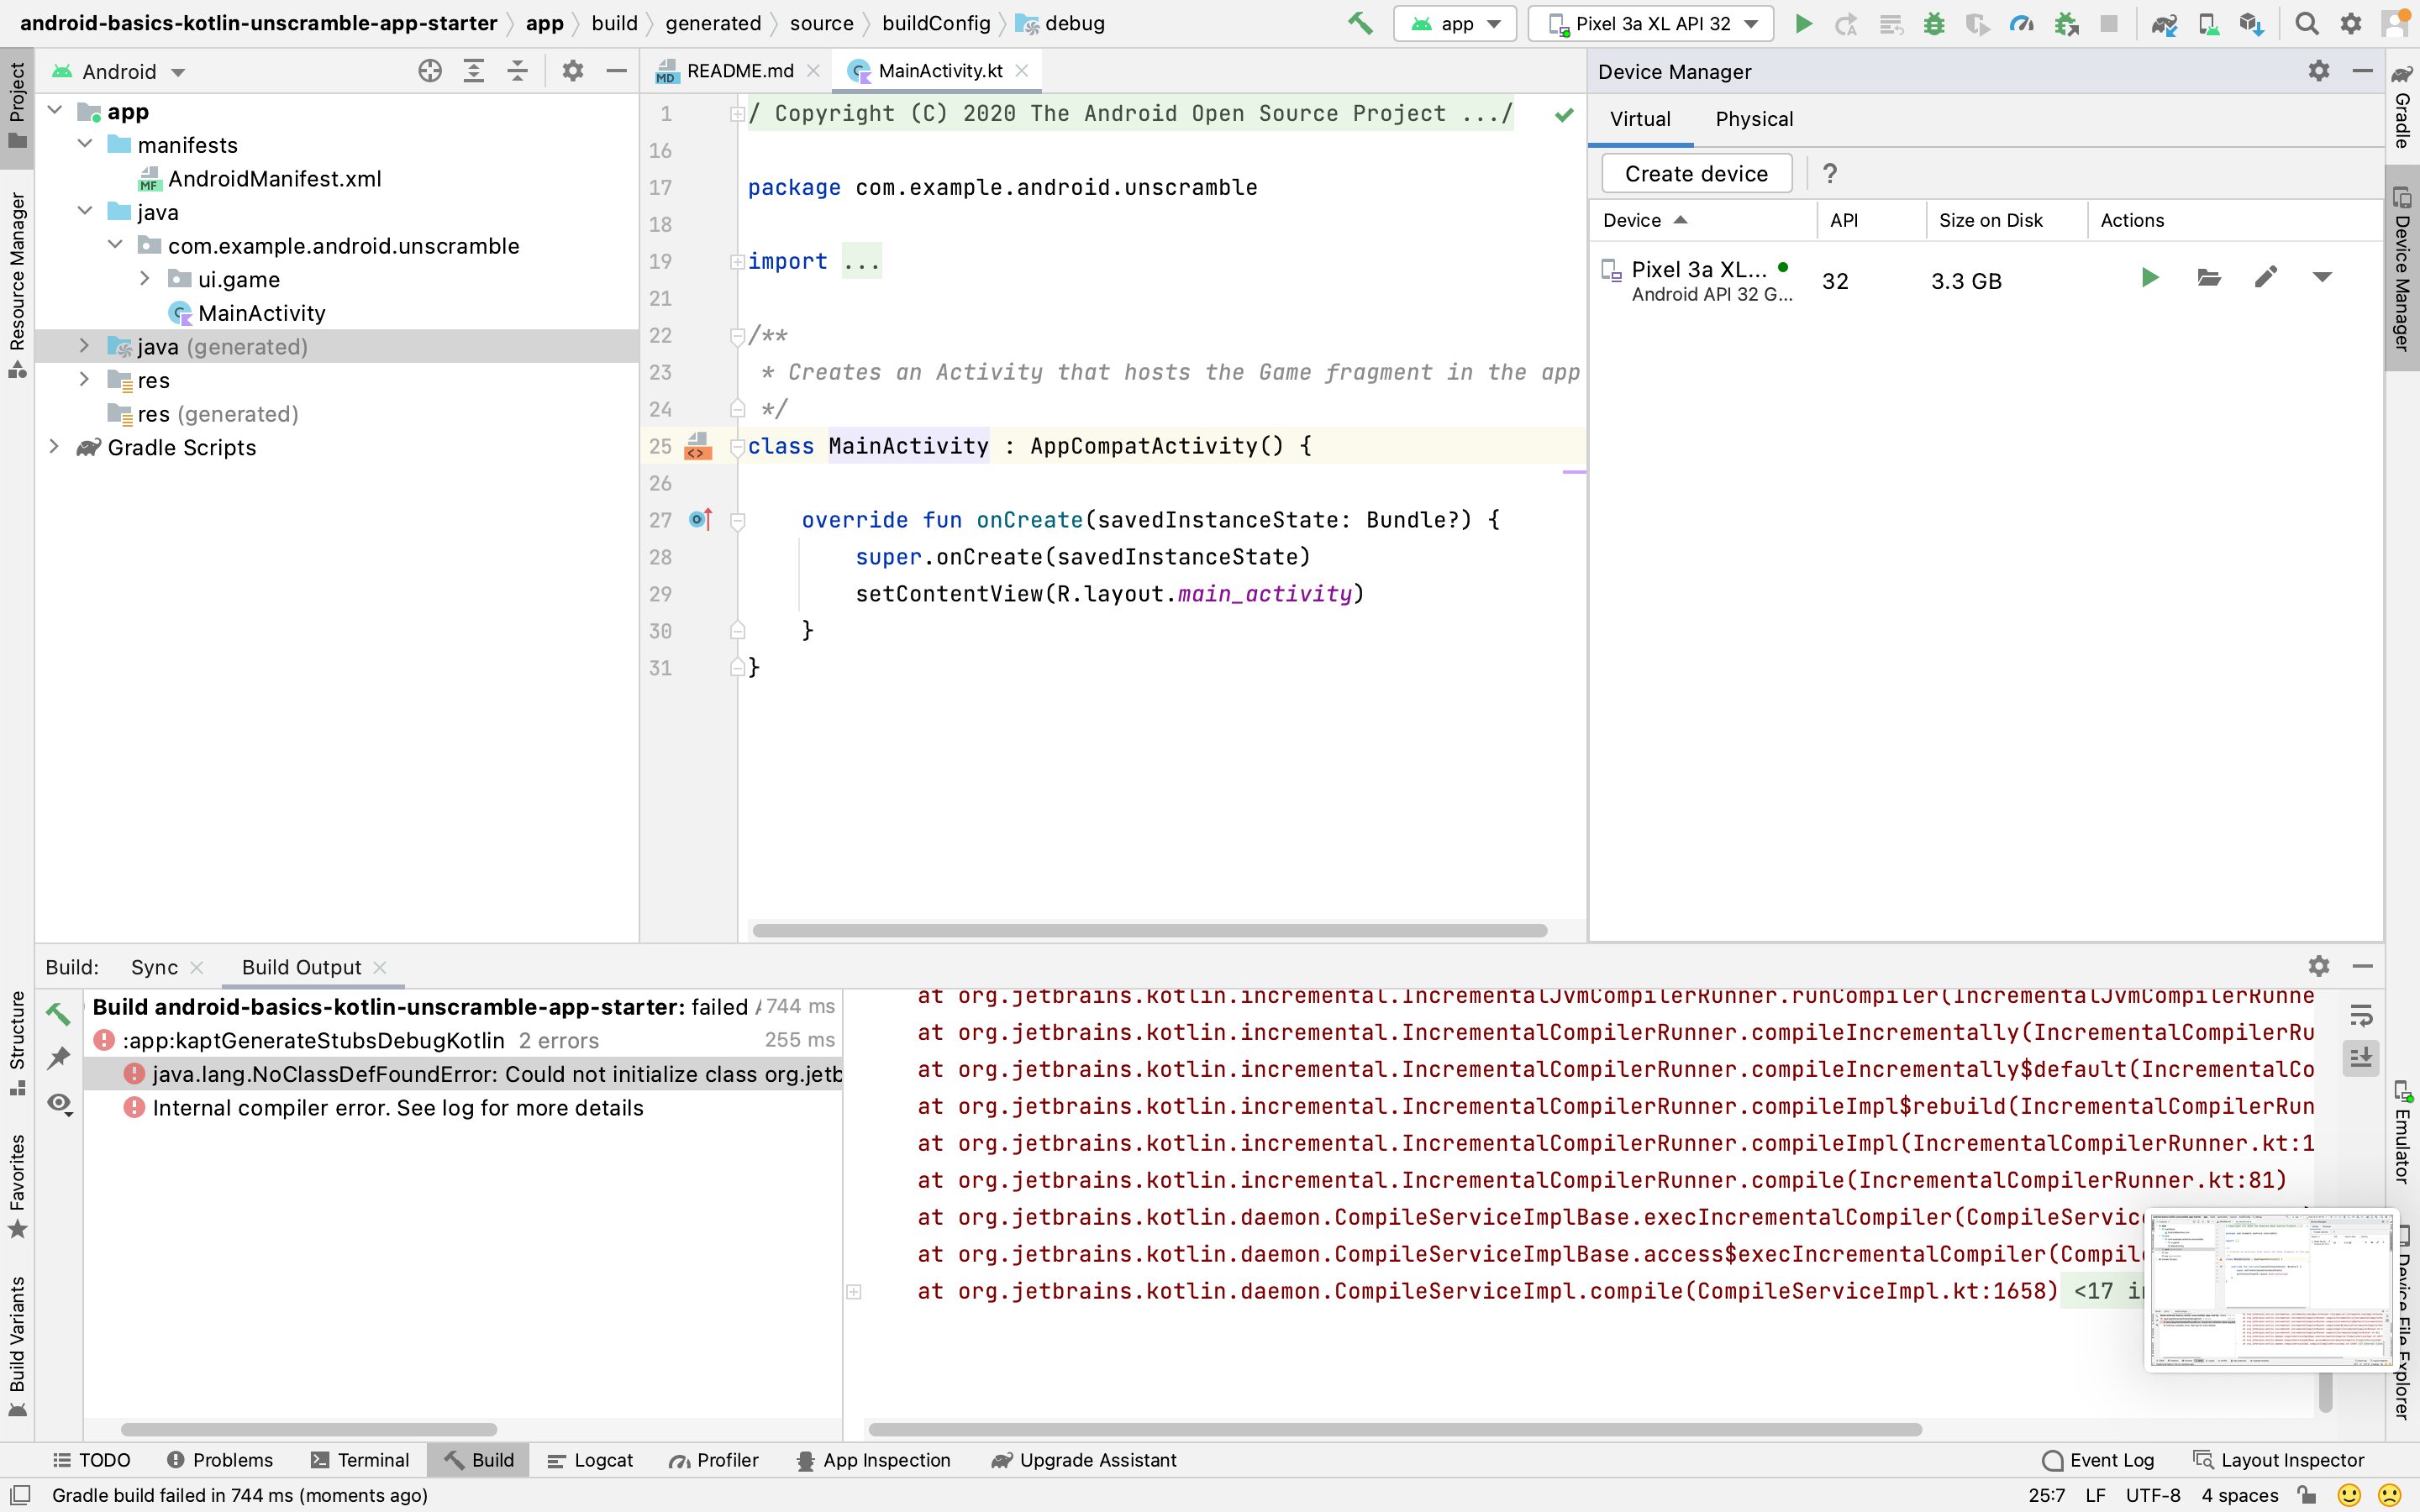
Task: Open App Inspection
Action: tap(874, 1460)
